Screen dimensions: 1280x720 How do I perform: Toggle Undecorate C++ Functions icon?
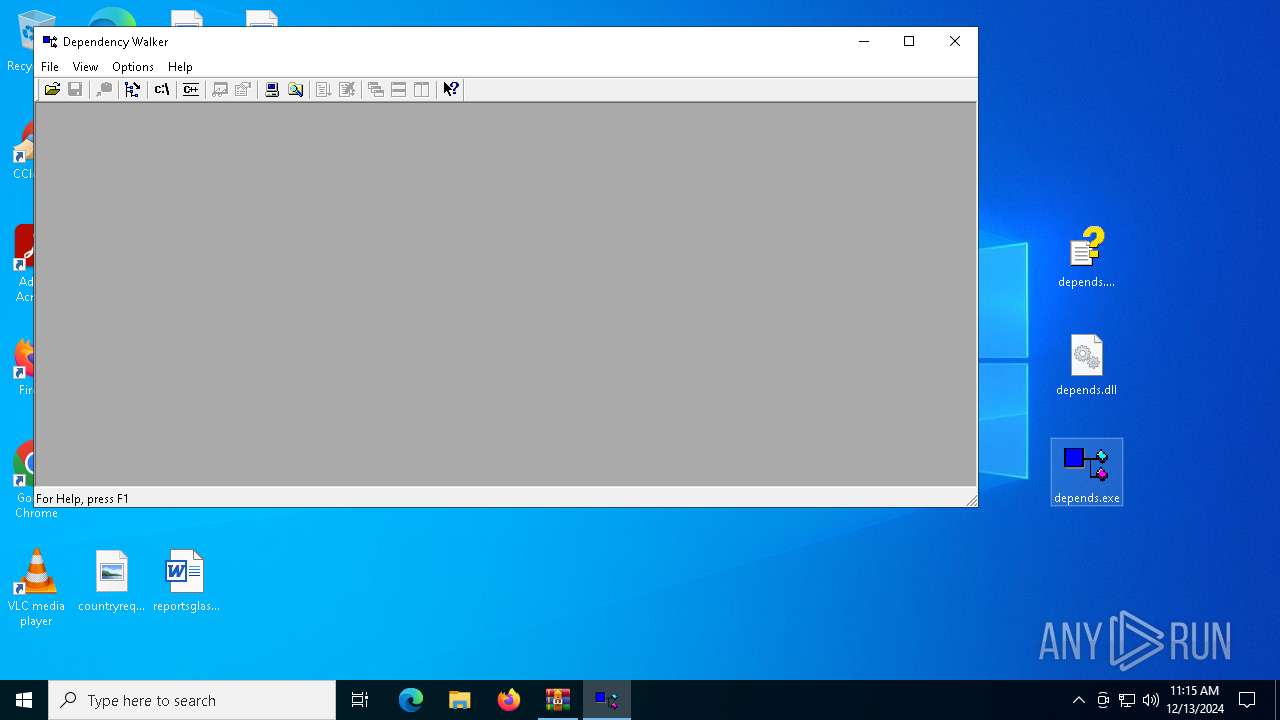coord(190,89)
